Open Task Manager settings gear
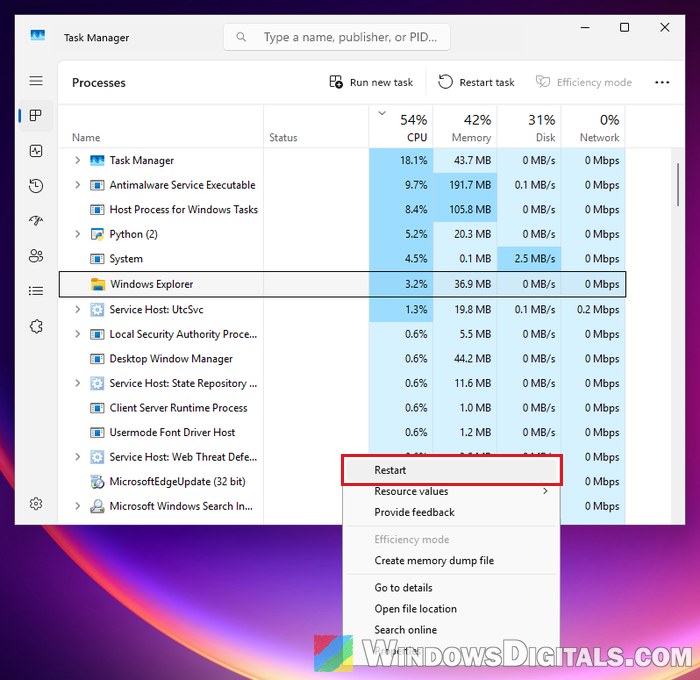The height and width of the screenshot is (680, 700). 36,504
